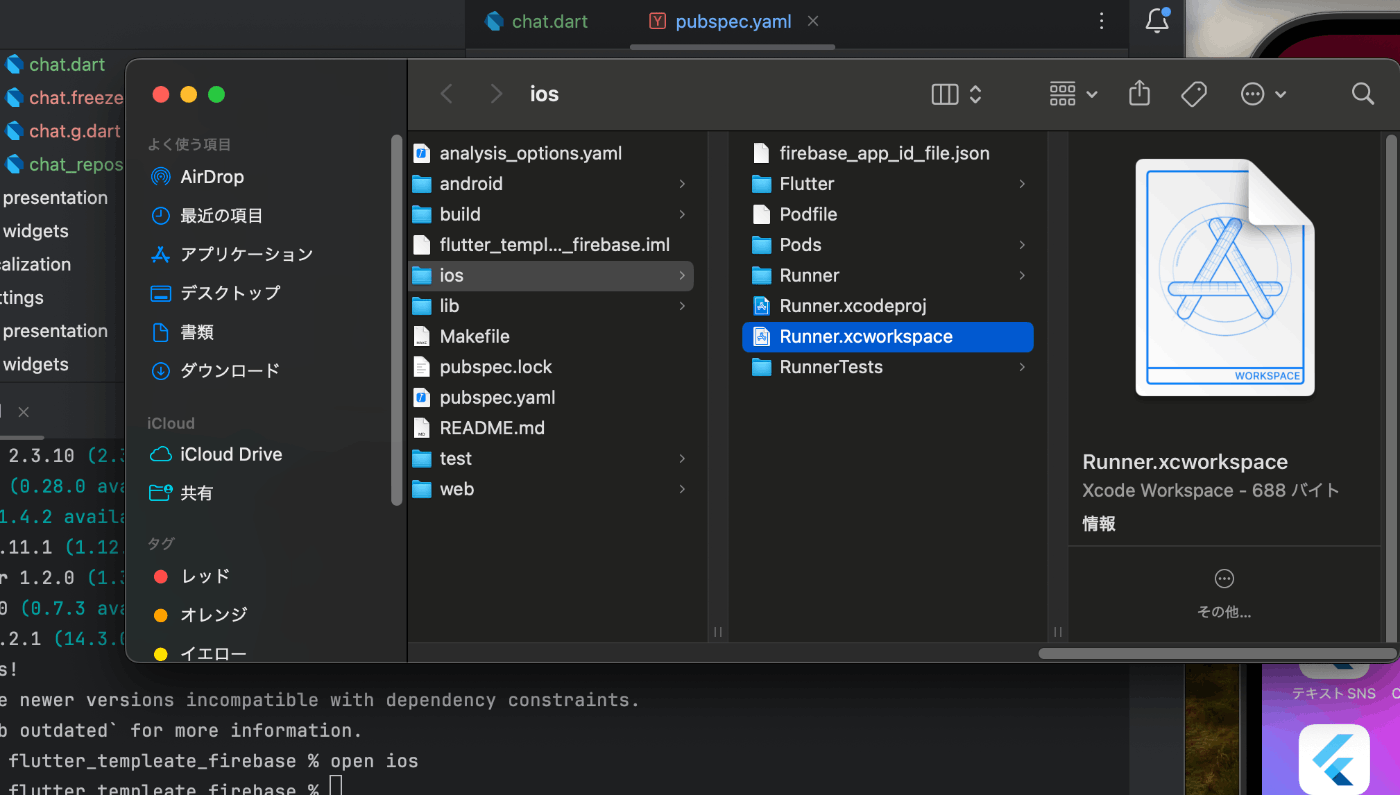Select デスクトップ in sidebar

pyautogui.click(x=215, y=293)
